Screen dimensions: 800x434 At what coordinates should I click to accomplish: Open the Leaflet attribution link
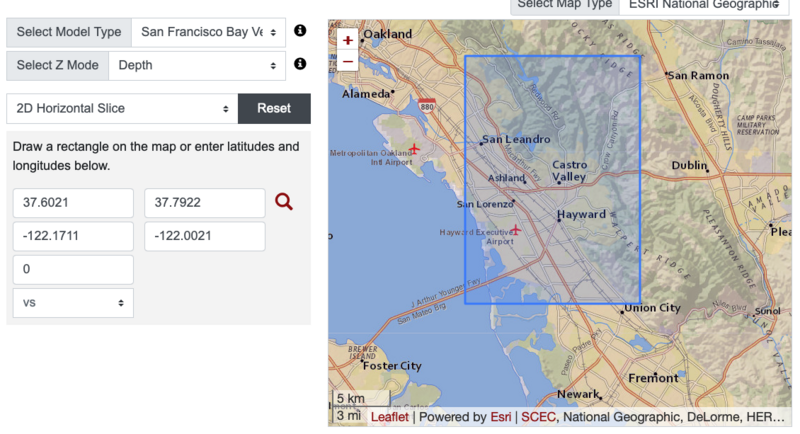[x=389, y=417]
